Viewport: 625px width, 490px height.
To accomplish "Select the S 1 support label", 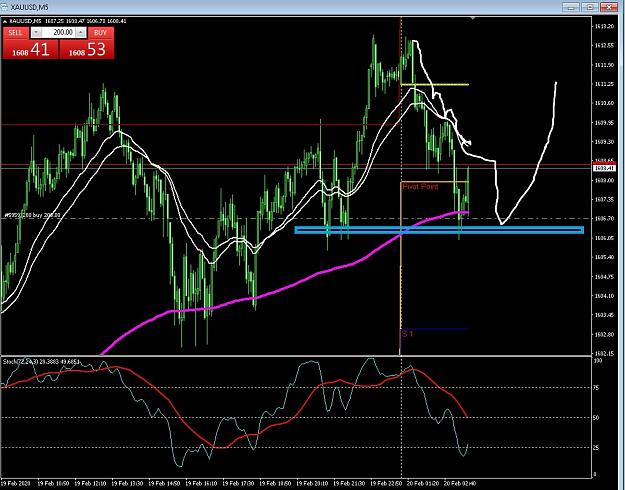I will (407, 334).
